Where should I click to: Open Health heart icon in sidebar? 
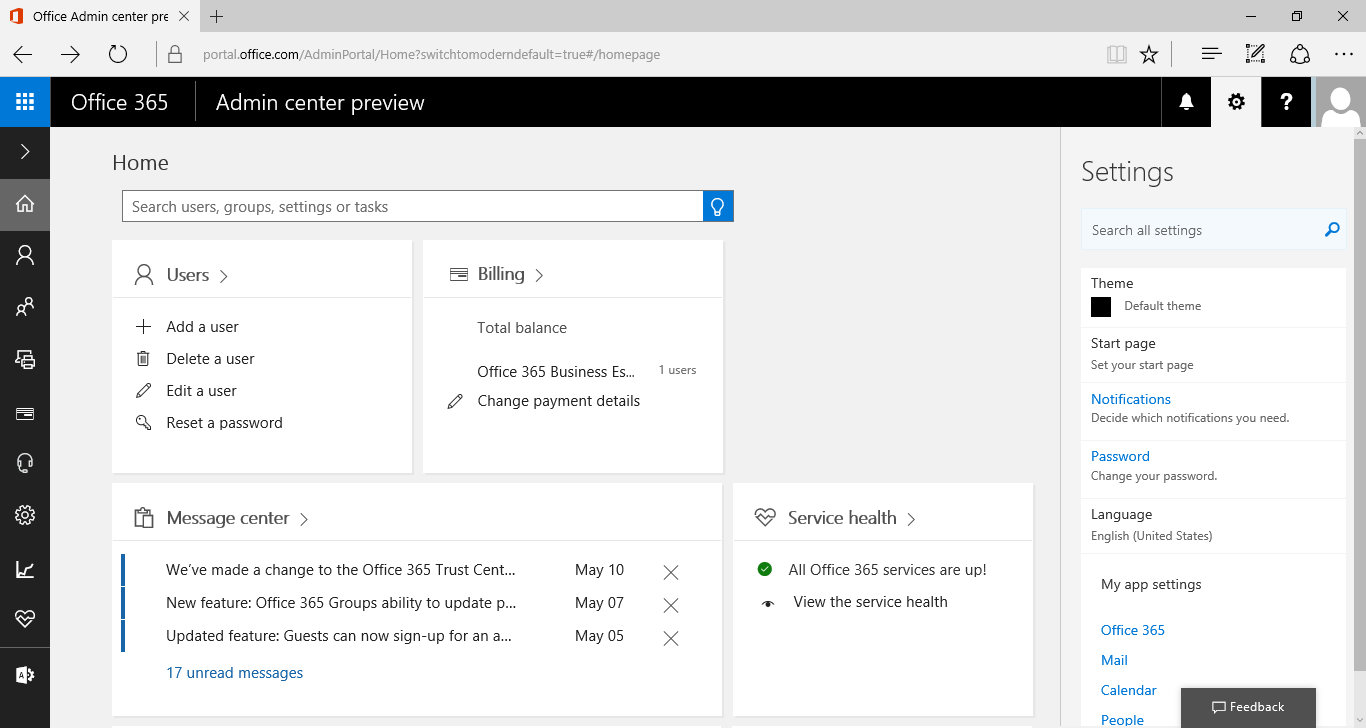pyautogui.click(x=25, y=620)
